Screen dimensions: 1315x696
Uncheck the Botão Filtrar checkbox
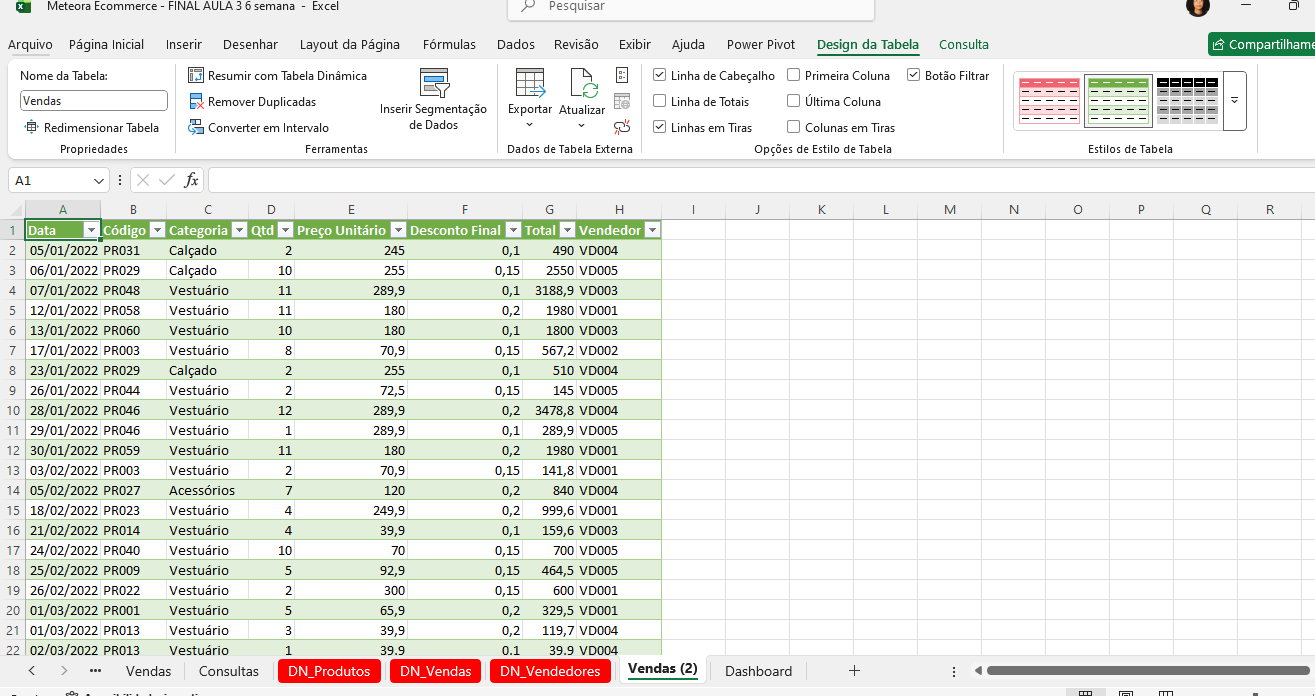click(x=914, y=76)
